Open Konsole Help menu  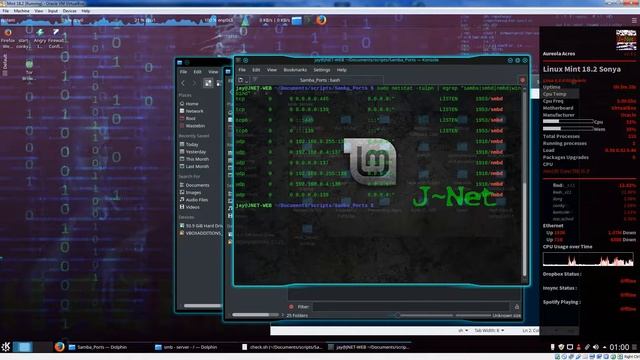point(342,70)
